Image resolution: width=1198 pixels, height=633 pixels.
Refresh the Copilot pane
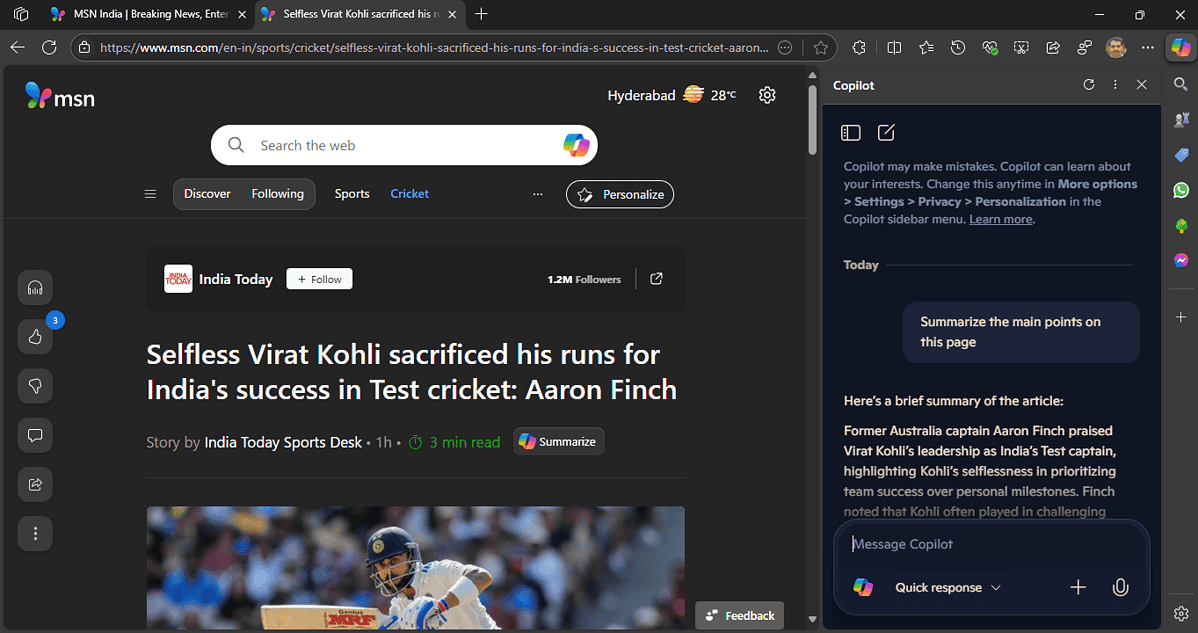[x=1089, y=85]
